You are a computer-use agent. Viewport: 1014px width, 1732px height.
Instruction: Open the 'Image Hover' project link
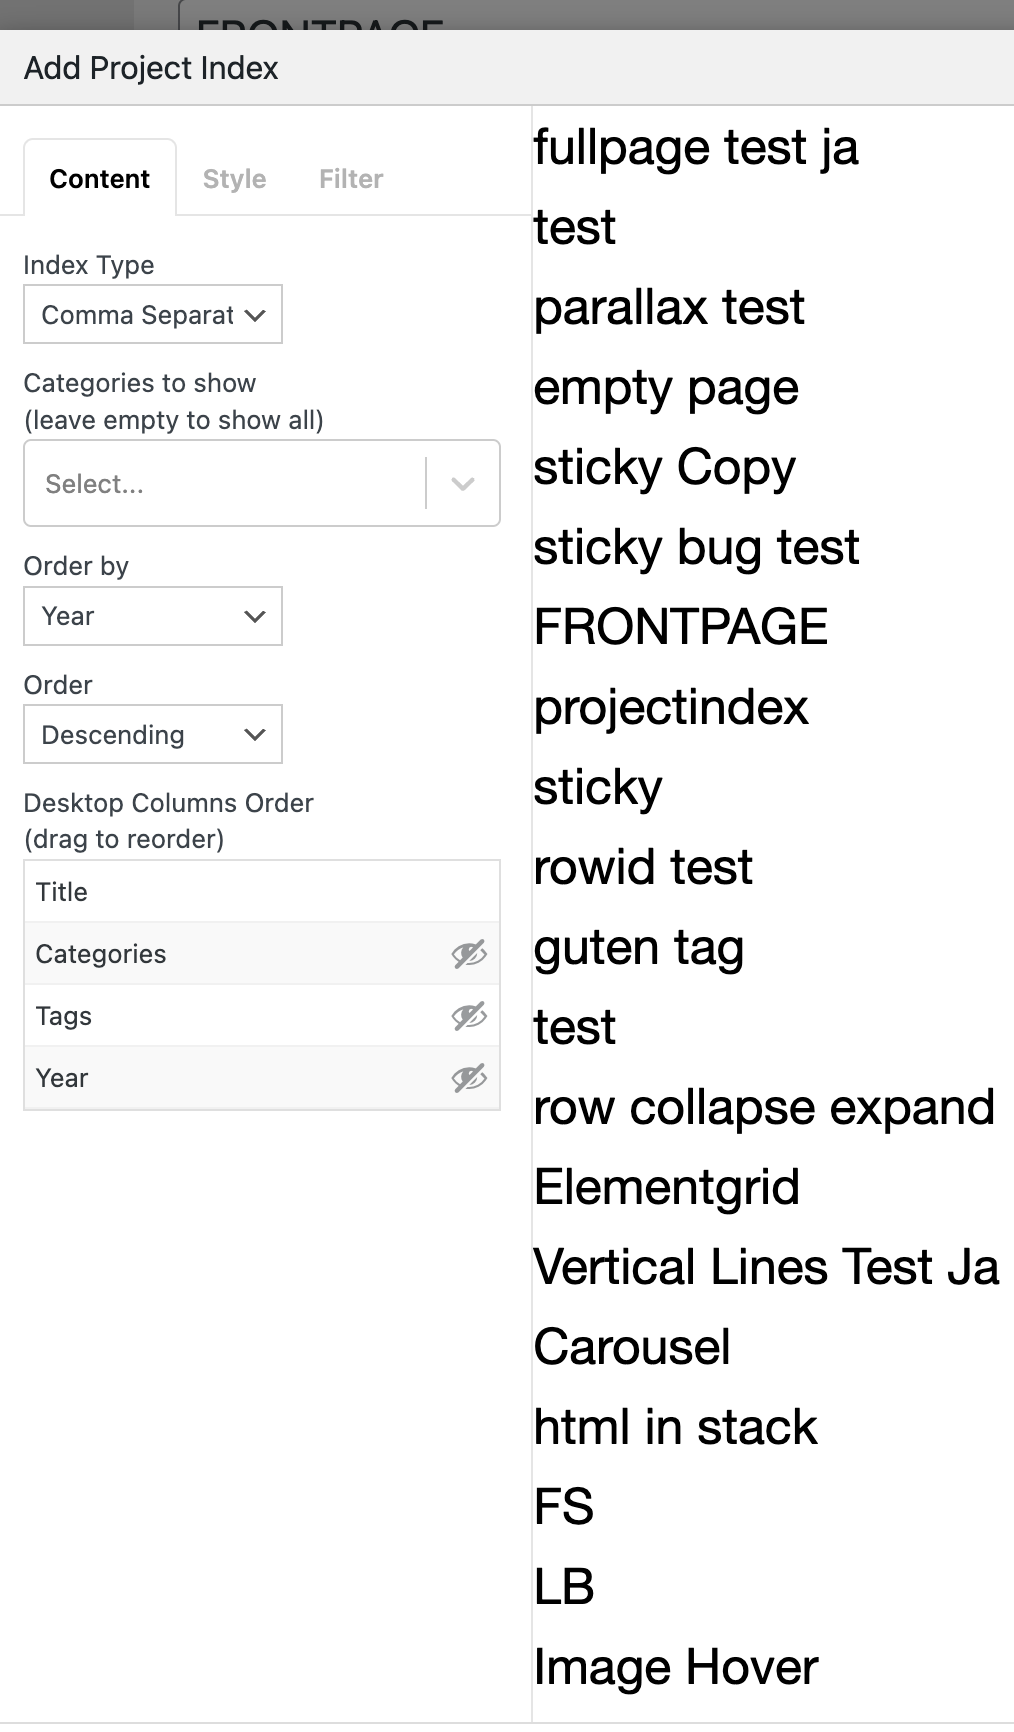coord(676,1667)
